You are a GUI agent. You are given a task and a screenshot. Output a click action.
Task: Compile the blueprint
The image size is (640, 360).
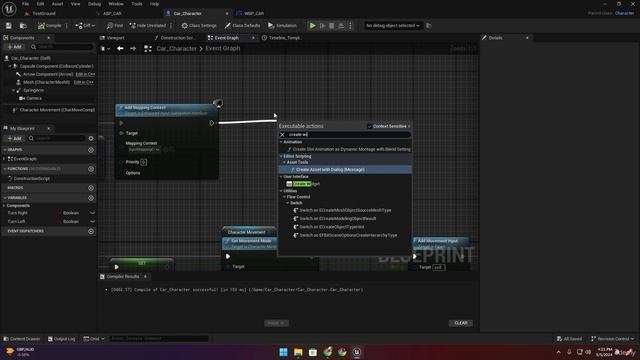(49, 26)
